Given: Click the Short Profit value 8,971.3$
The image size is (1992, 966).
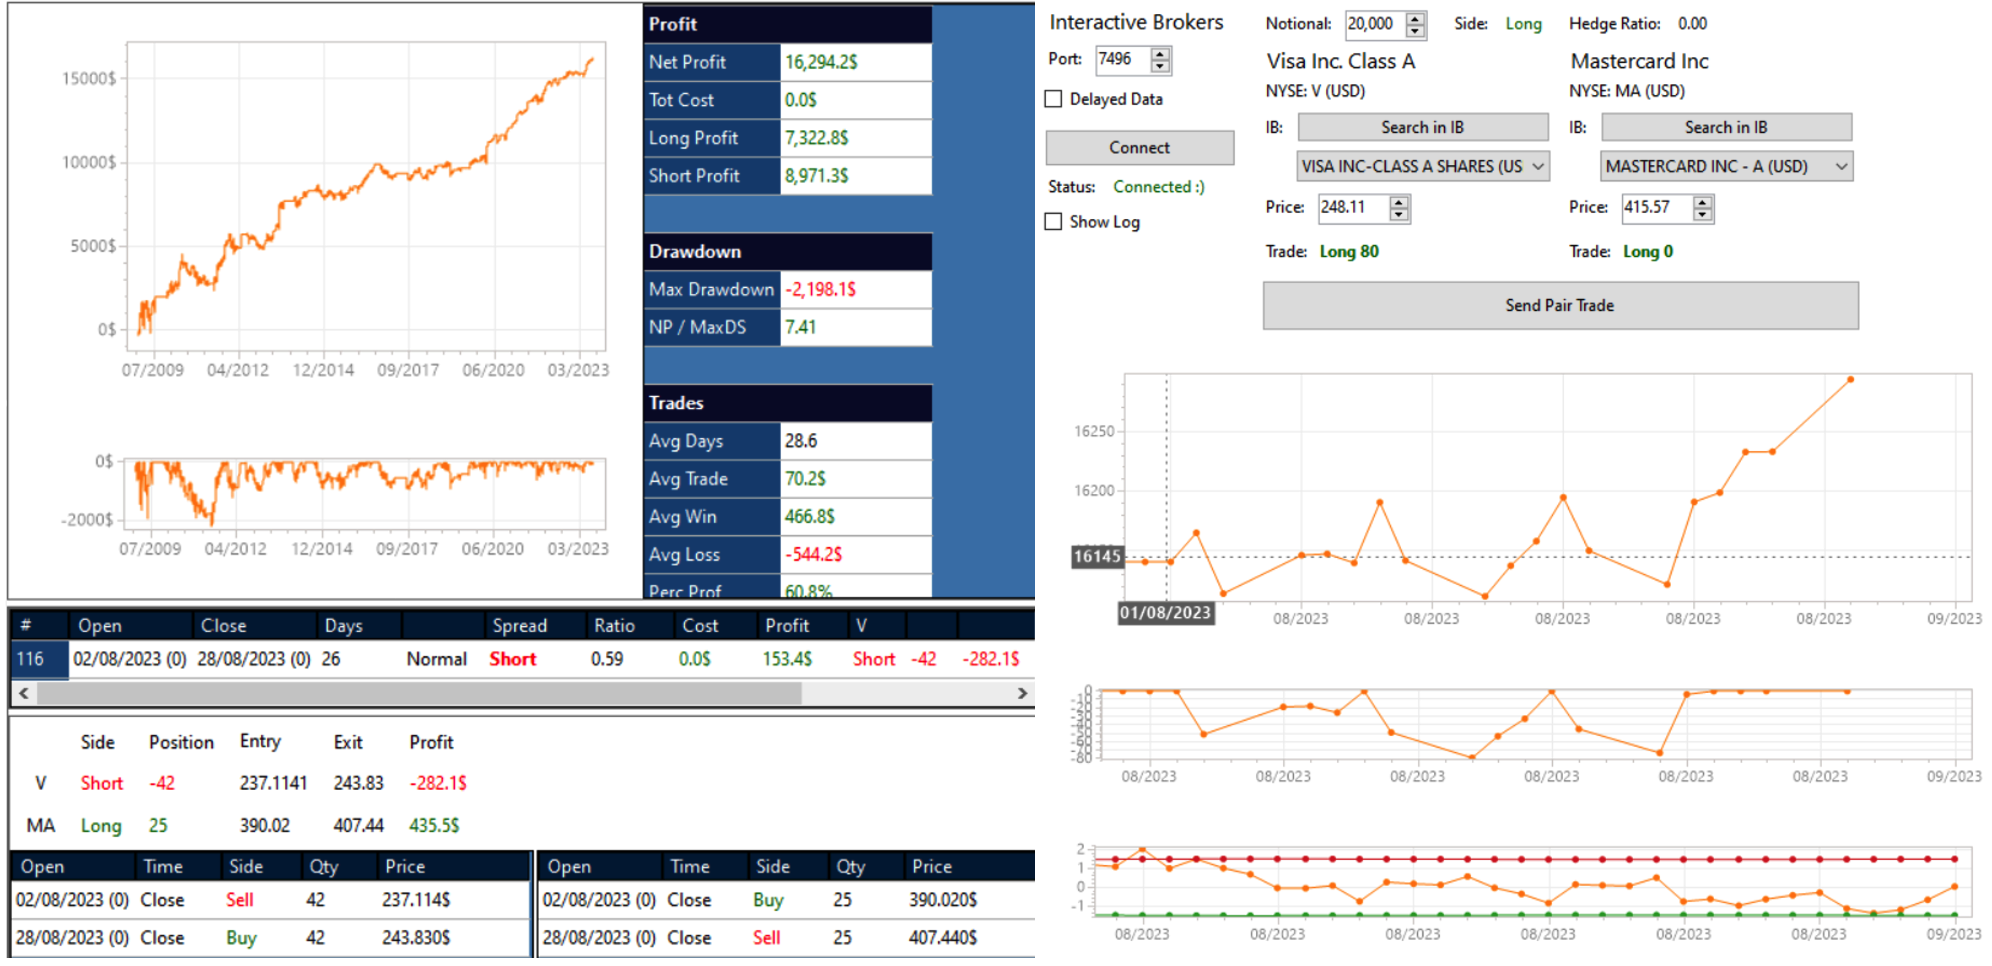Looking at the screenshot, I should (x=816, y=176).
